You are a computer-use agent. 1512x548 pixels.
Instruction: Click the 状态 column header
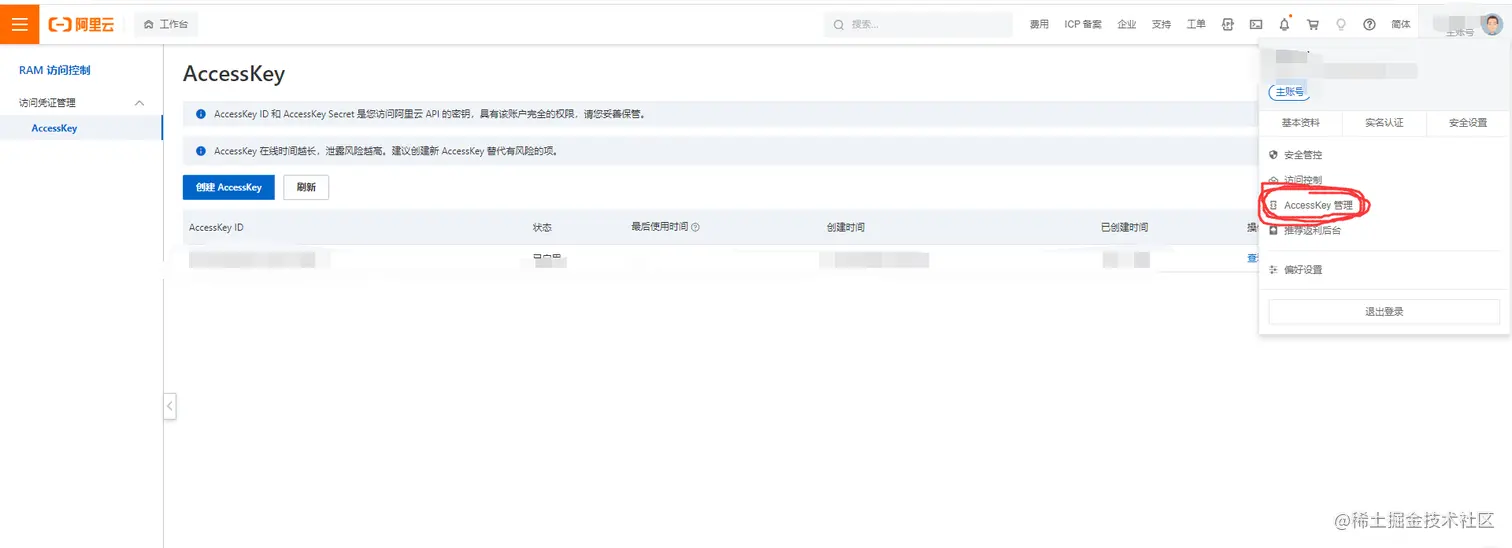[x=542, y=228]
